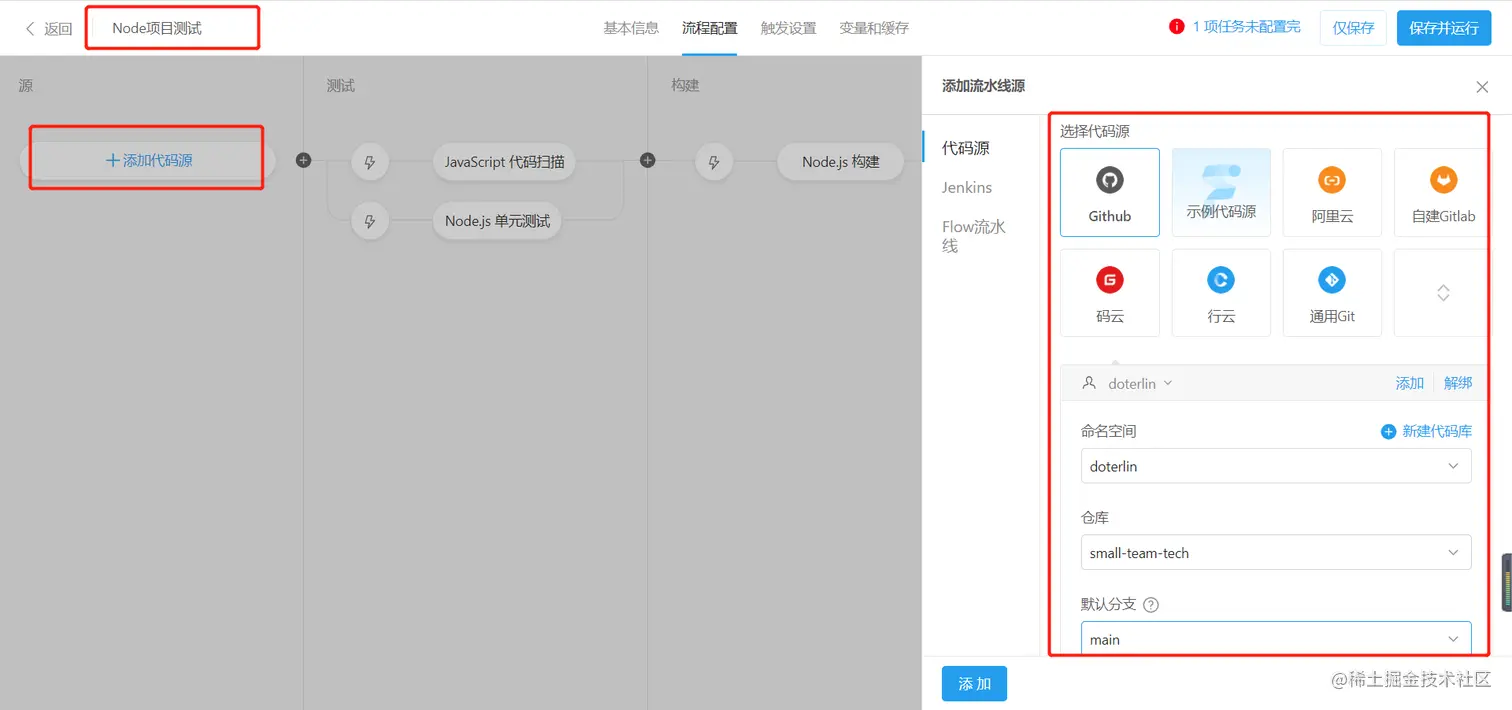Viewport: 1512px width, 710px height.
Task: Choose the 自建Gitlab code source card
Action: [1443, 192]
